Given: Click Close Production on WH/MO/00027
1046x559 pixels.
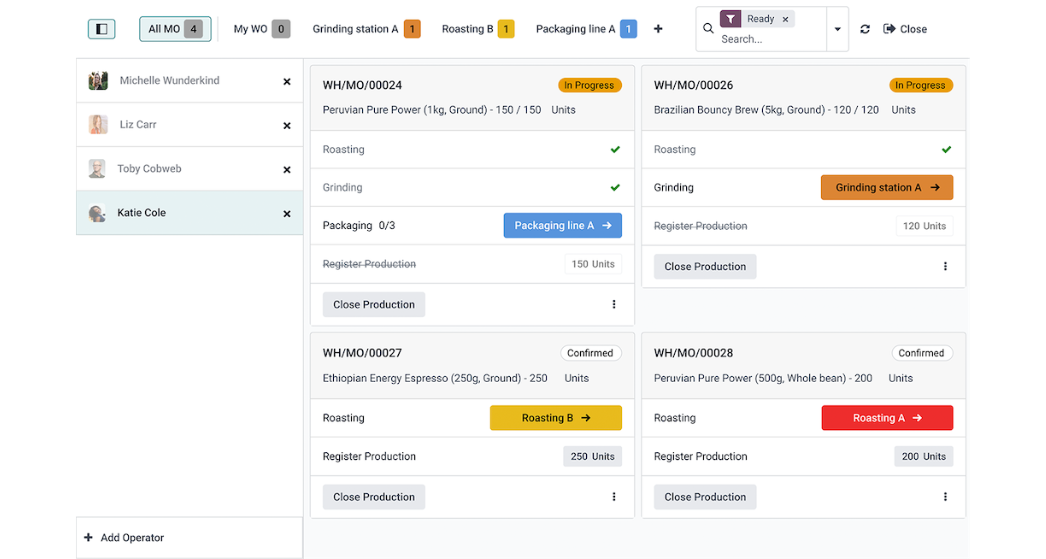Looking at the screenshot, I should coord(374,497).
